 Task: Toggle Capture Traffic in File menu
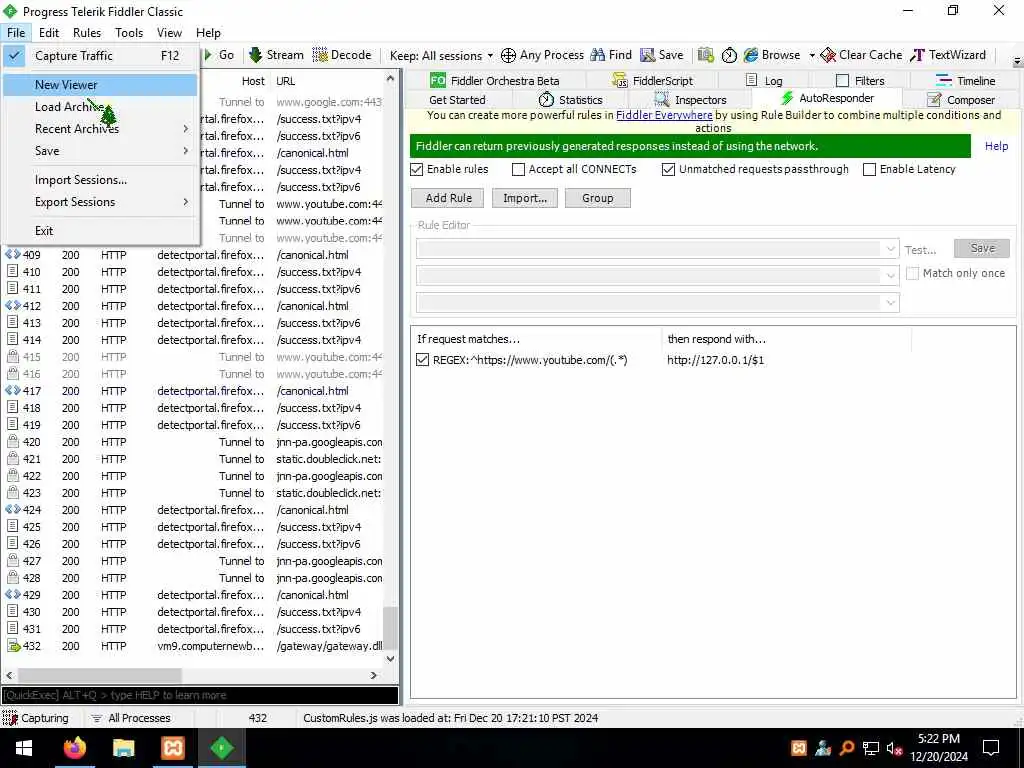[99, 56]
